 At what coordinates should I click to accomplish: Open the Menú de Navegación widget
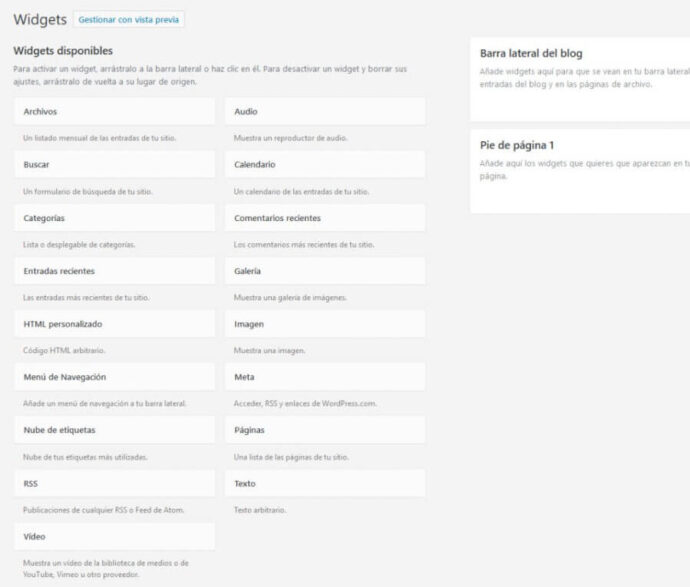(115, 377)
